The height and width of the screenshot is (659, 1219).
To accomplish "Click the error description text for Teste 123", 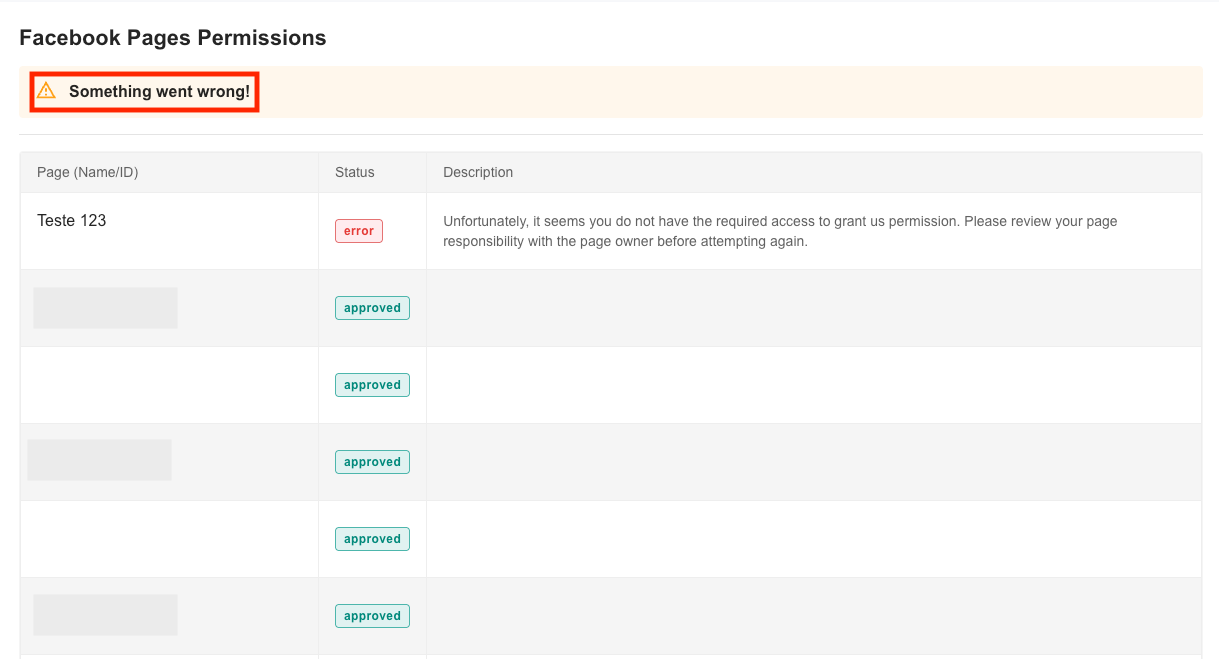I will coord(780,231).
